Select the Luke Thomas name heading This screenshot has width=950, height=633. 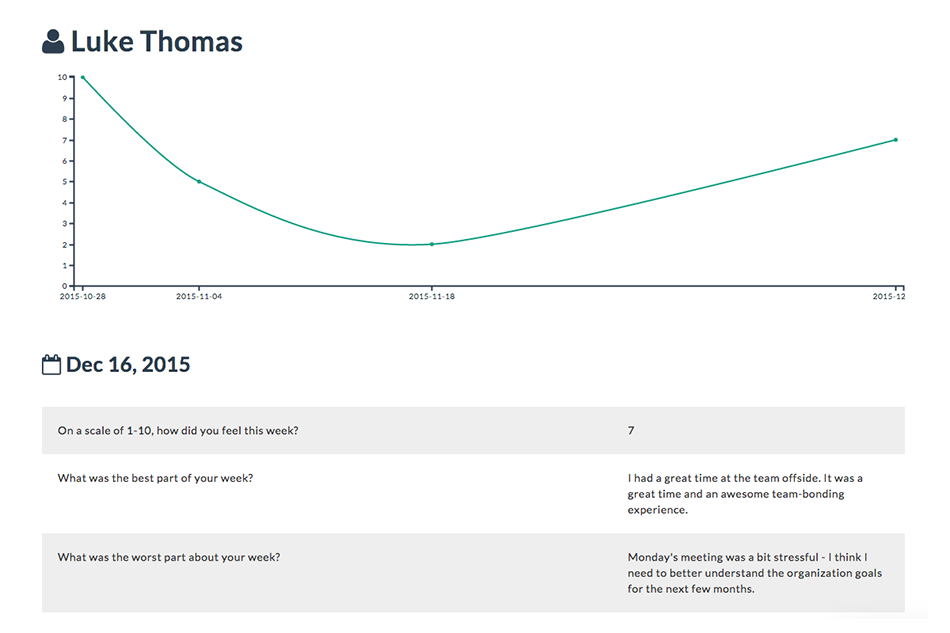pyautogui.click(x=157, y=42)
